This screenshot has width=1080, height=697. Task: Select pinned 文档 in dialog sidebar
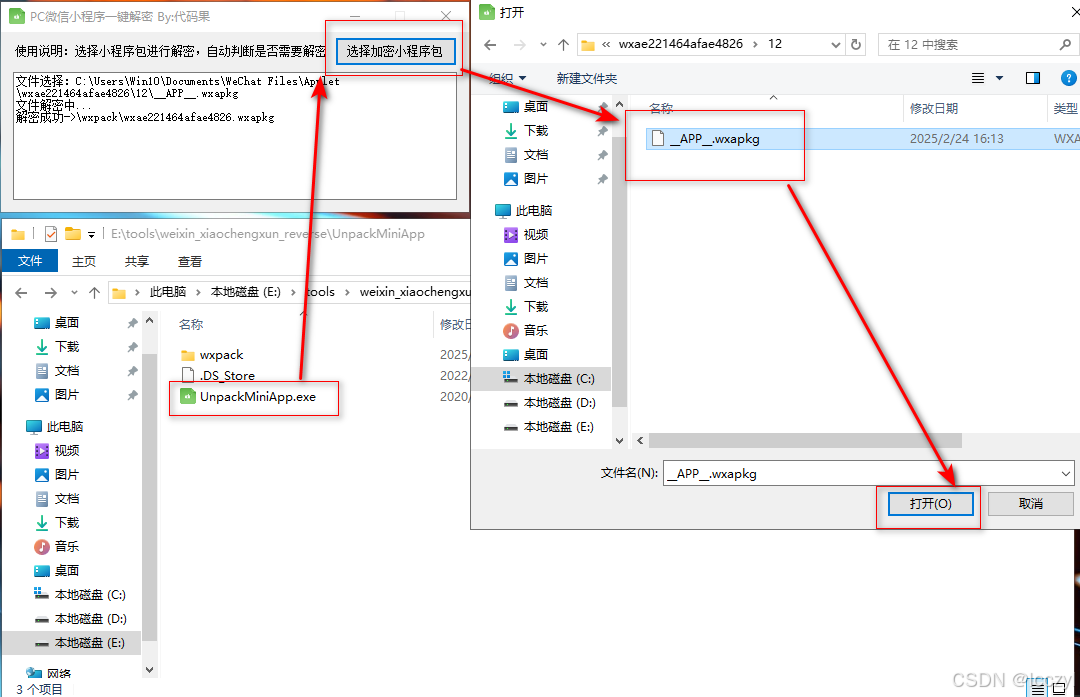[x=535, y=155]
